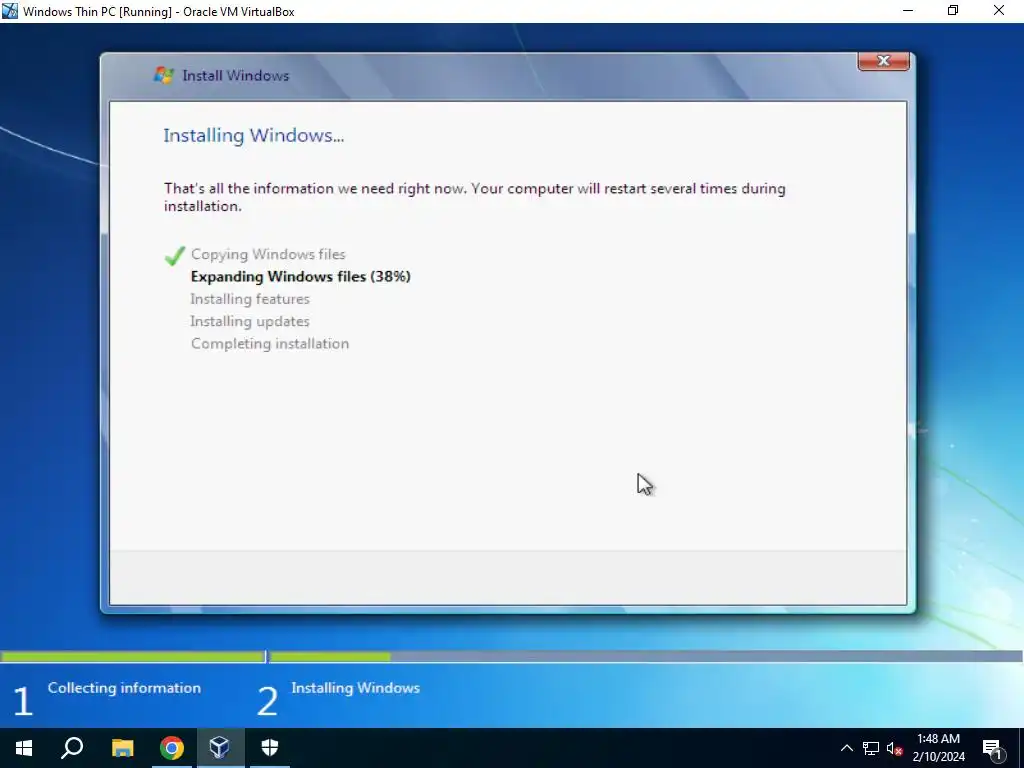Open Windows Security shield in the taskbar

coord(270,748)
